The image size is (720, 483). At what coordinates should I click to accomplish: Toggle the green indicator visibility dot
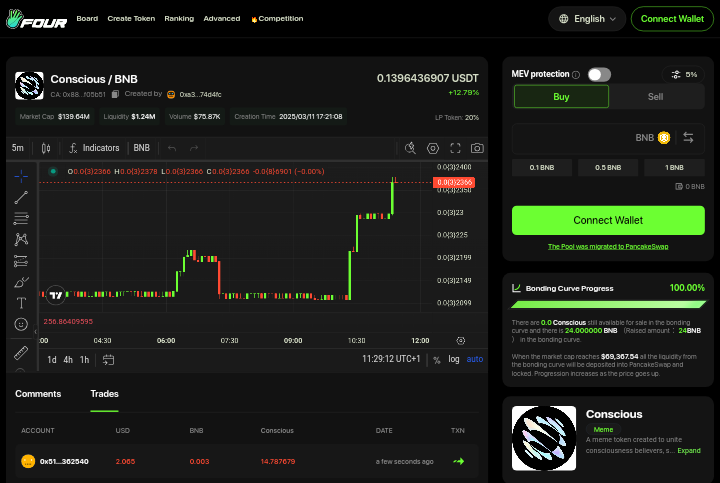pos(53,171)
